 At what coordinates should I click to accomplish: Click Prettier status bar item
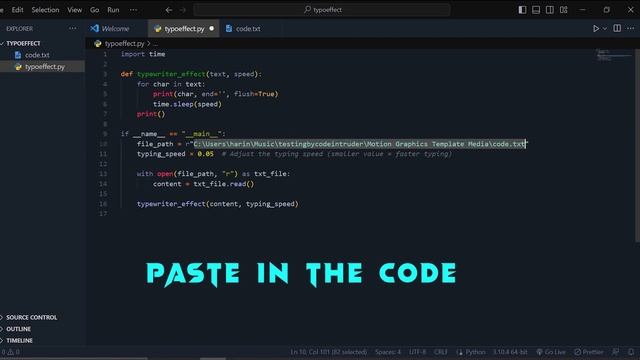[589, 352]
